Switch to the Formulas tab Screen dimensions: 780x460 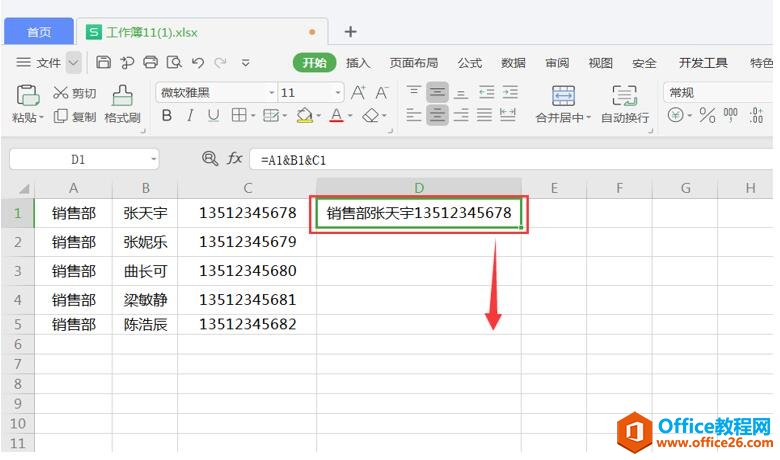point(470,63)
